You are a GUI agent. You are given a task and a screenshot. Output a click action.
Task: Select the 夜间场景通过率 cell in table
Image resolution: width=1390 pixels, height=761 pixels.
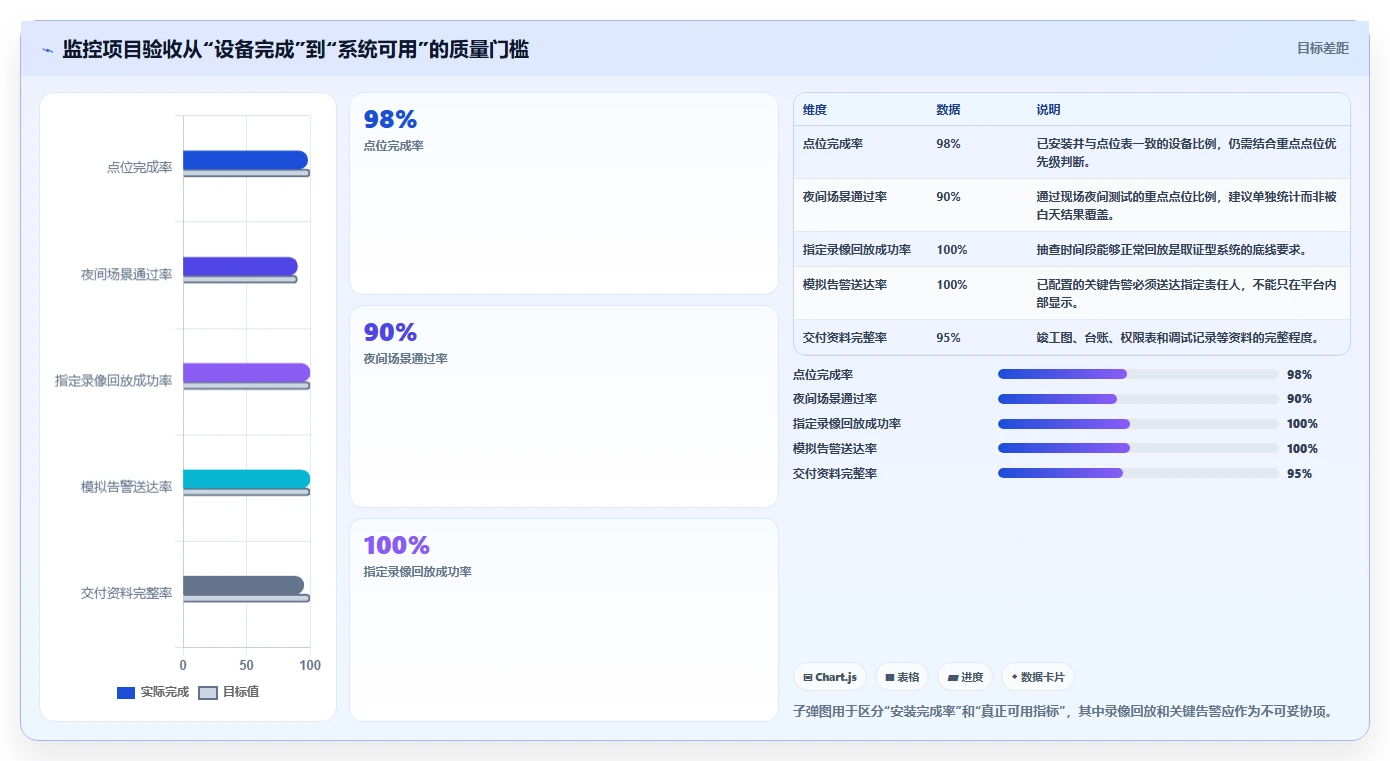[x=845, y=197]
